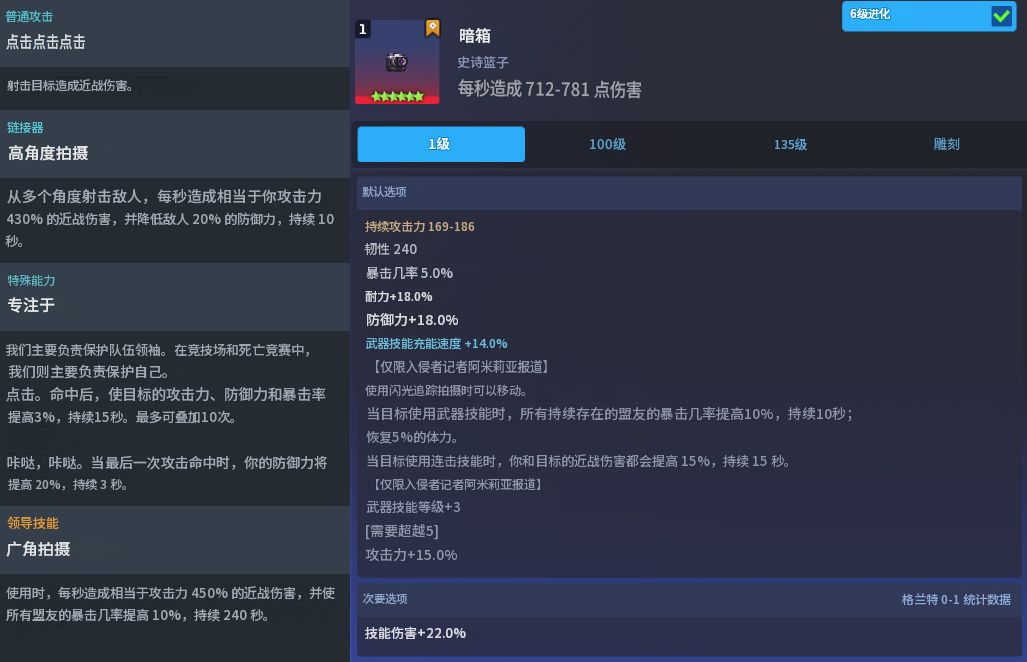Click the 专注于 ability name
The height and width of the screenshot is (662, 1027).
tap(31, 305)
